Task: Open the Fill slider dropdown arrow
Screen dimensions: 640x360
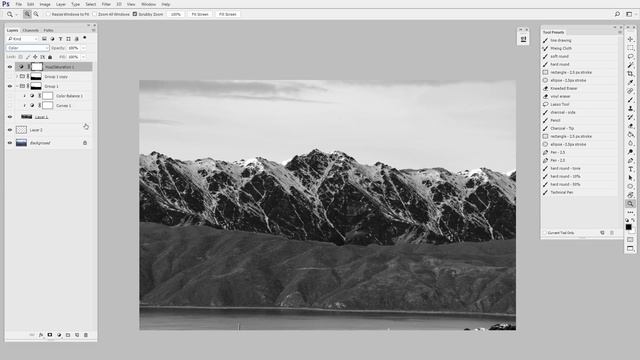Action: 84,57
